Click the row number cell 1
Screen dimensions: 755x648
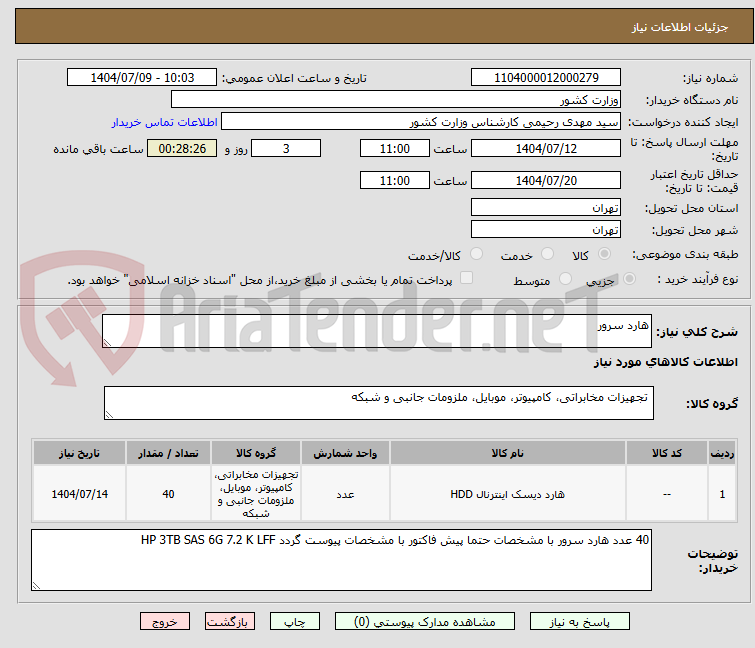coord(722,494)
